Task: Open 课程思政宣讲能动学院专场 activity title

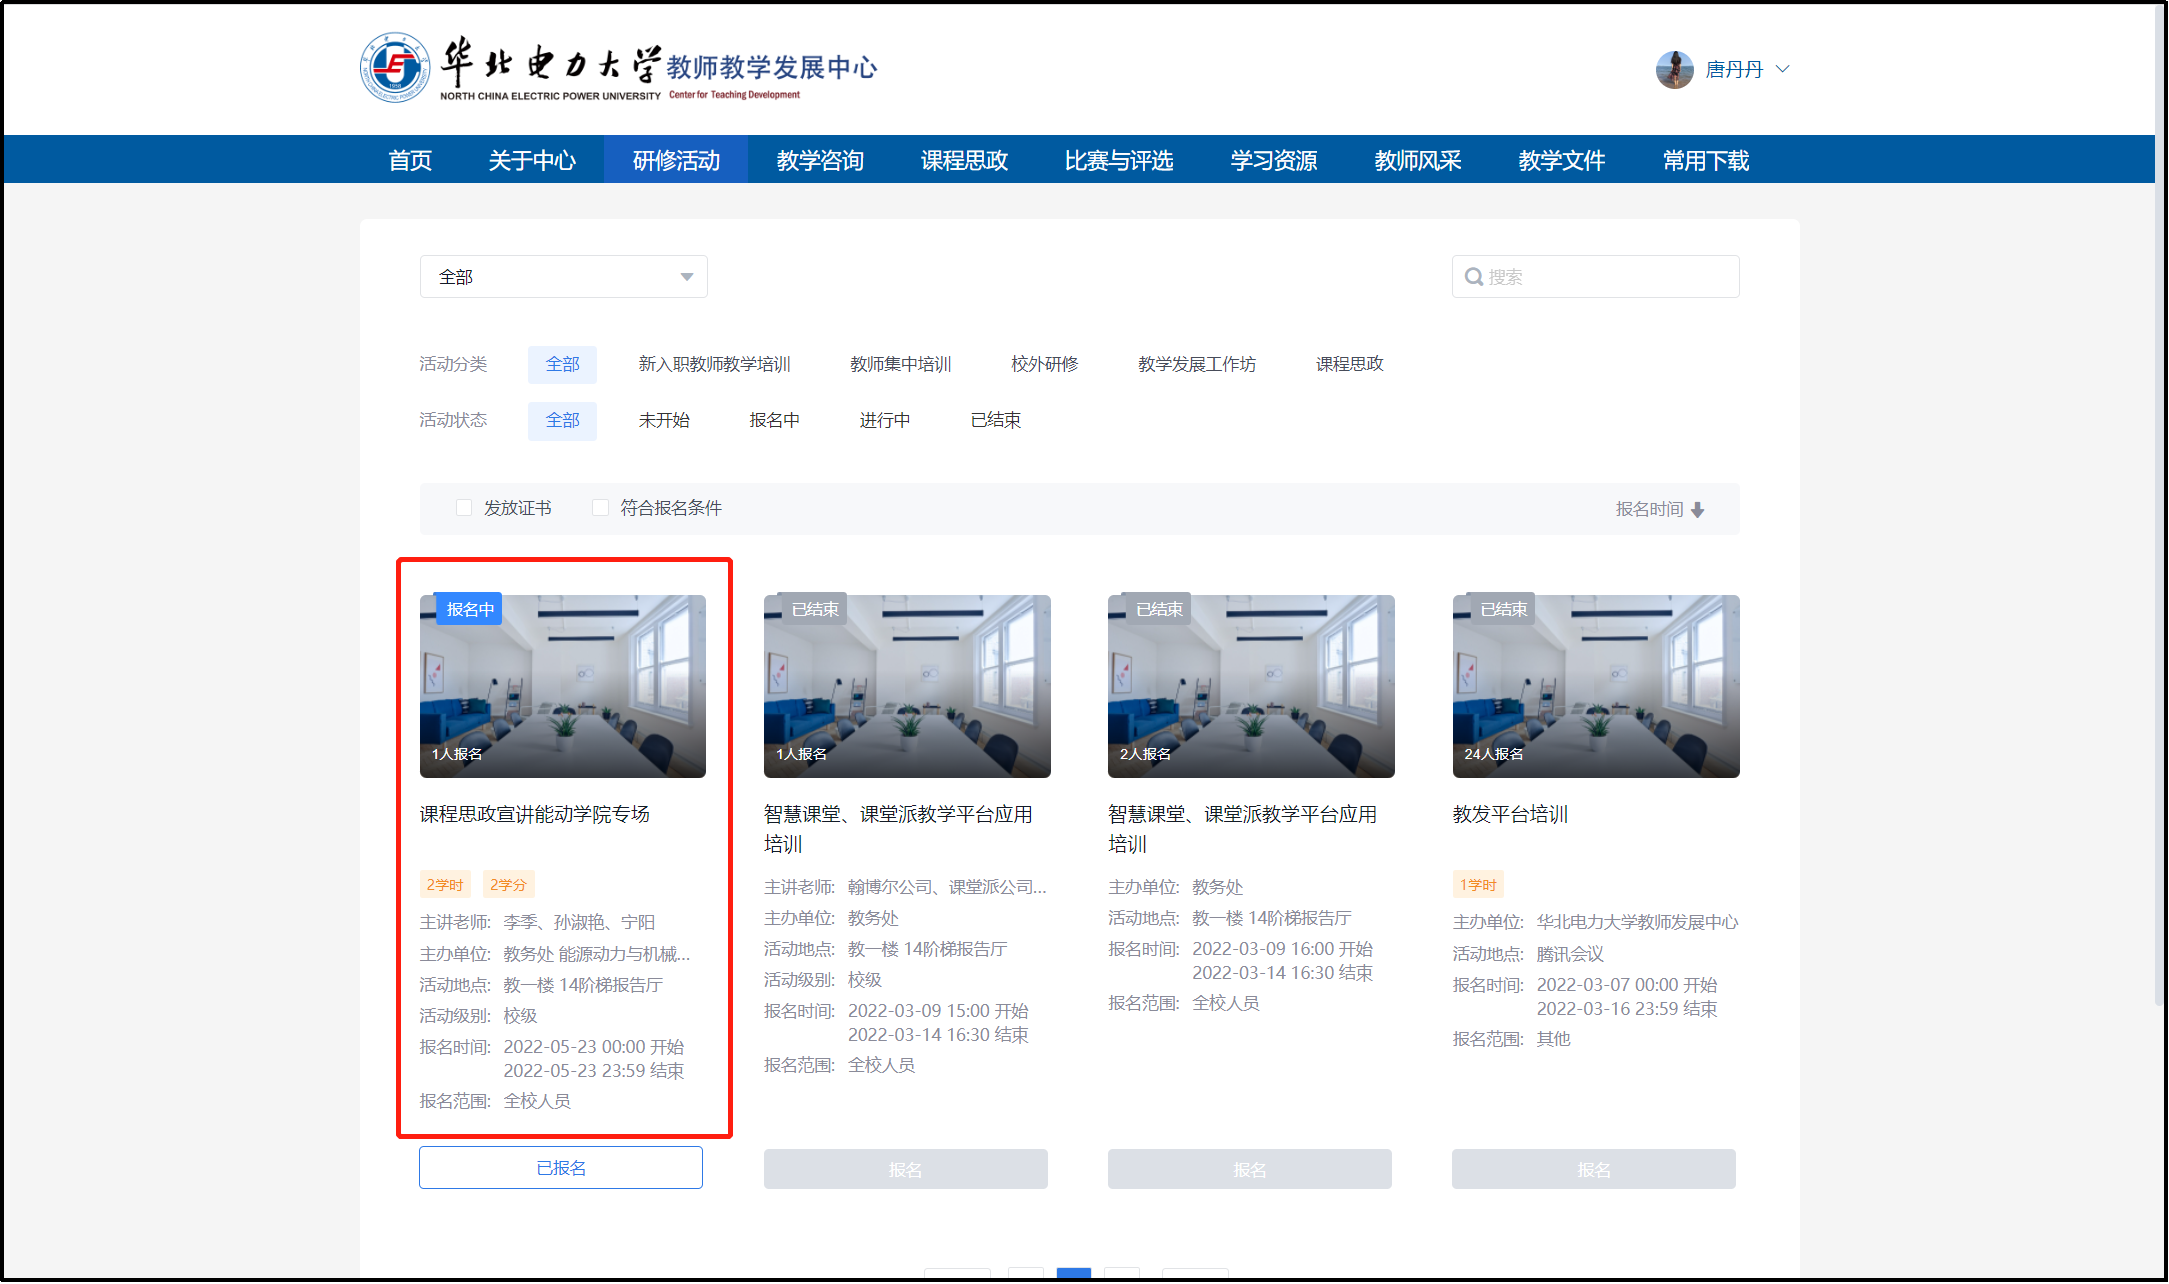Action: [x=535, y=814]
